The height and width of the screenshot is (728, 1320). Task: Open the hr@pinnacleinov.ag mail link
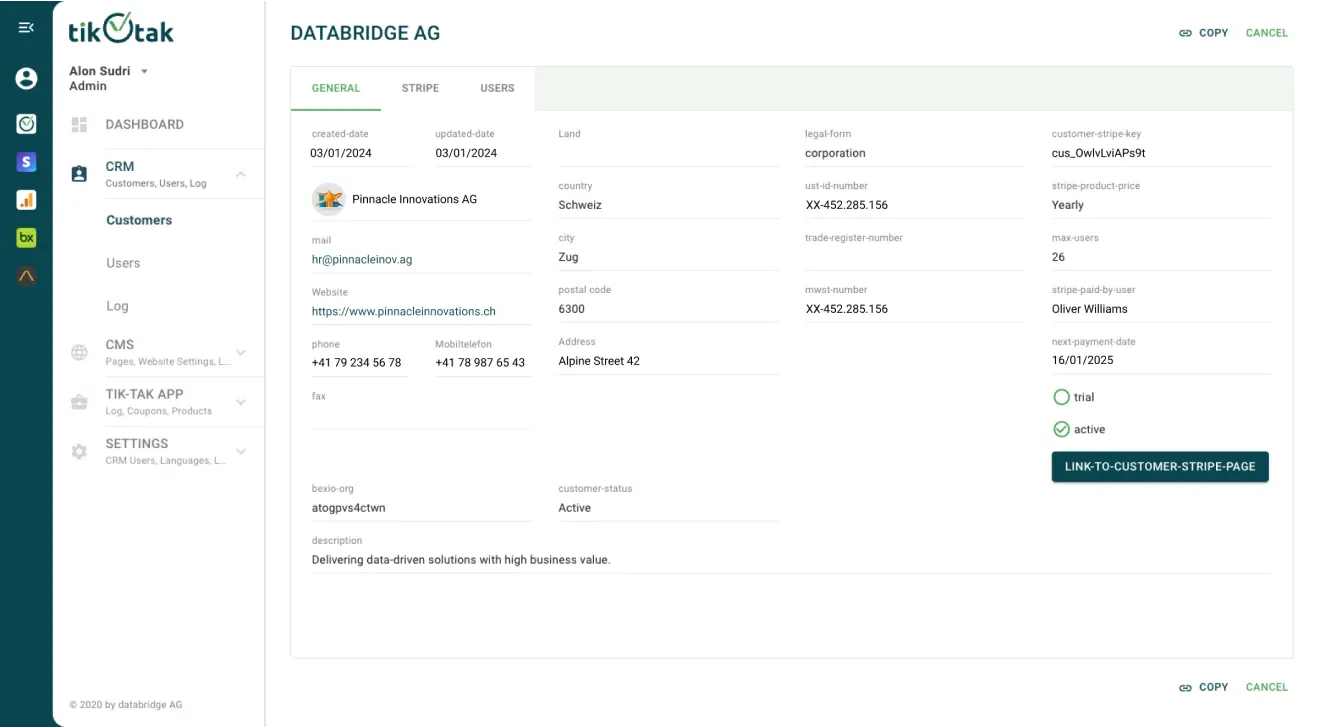point(362,259)
